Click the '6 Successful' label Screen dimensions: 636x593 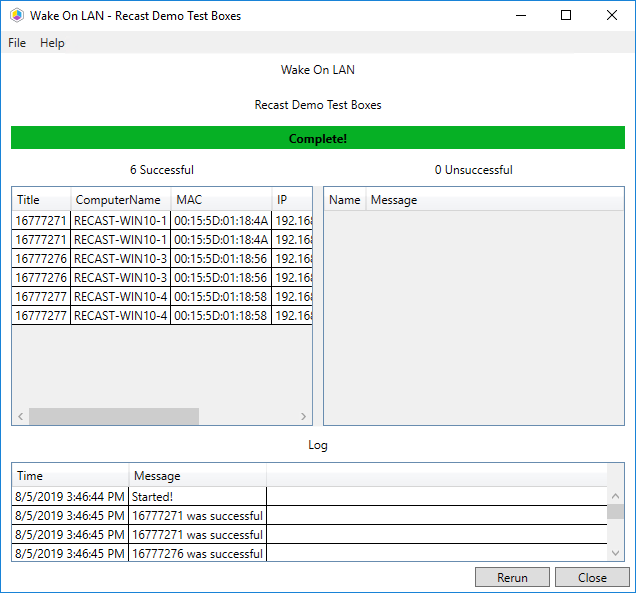tap(162, 170)
